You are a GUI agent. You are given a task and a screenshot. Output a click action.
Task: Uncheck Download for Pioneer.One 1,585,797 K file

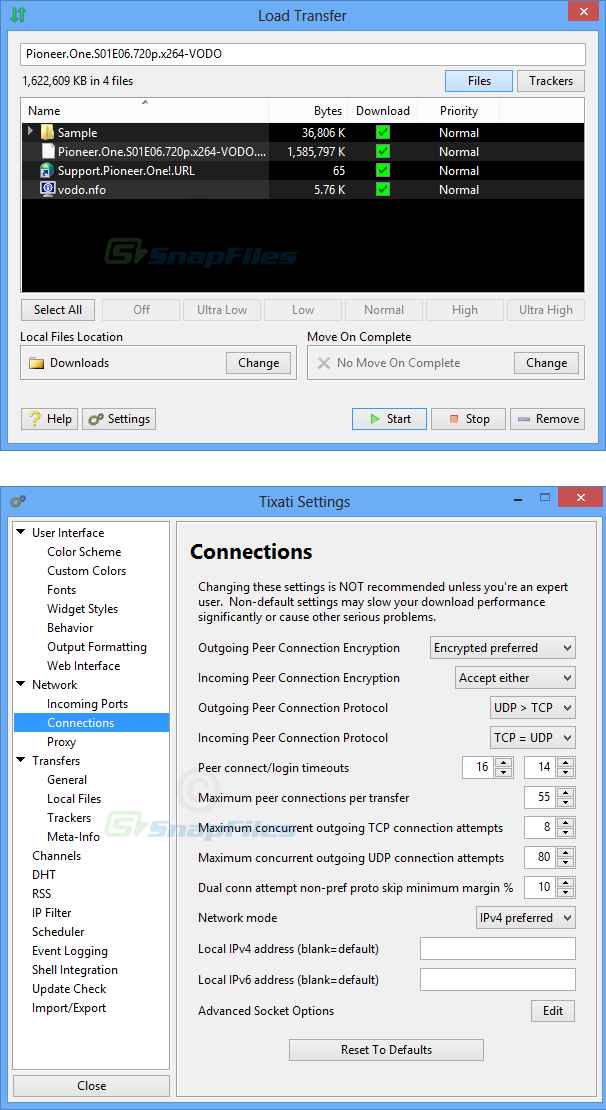[x=383, y=151]
